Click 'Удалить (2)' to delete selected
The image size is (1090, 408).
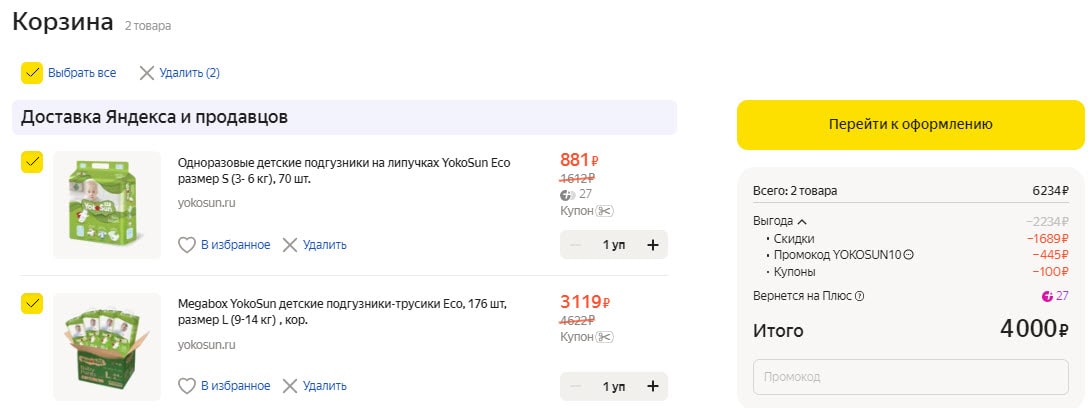click(179, 73)
